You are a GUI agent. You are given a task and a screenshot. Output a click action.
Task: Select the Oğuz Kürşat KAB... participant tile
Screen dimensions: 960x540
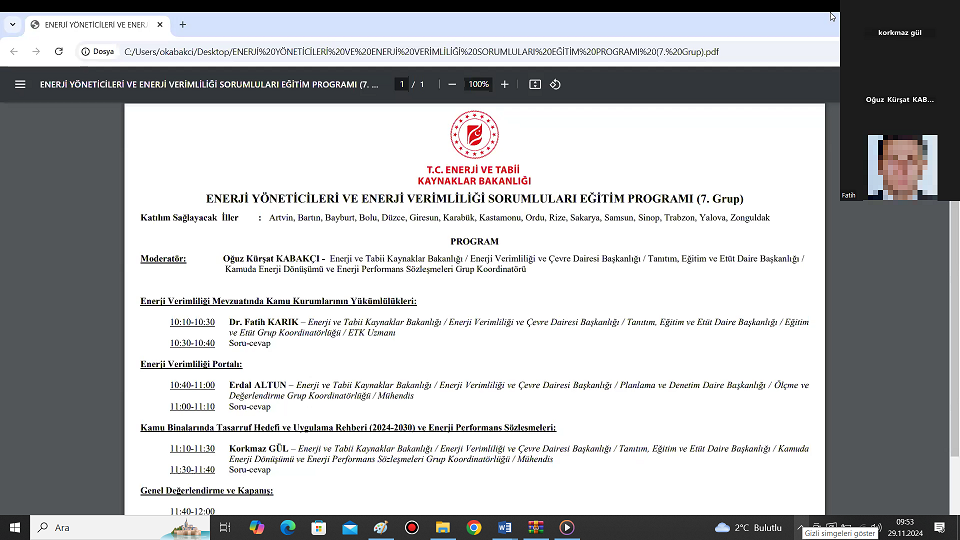click(900, 99)
